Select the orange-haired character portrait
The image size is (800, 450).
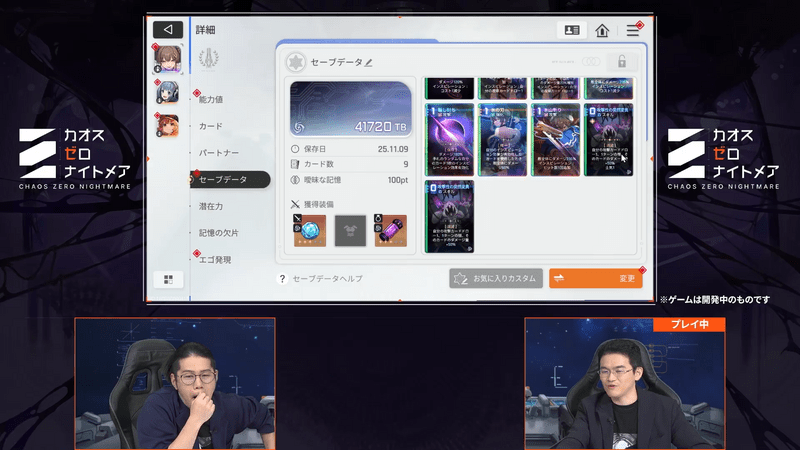coord(167,125)
